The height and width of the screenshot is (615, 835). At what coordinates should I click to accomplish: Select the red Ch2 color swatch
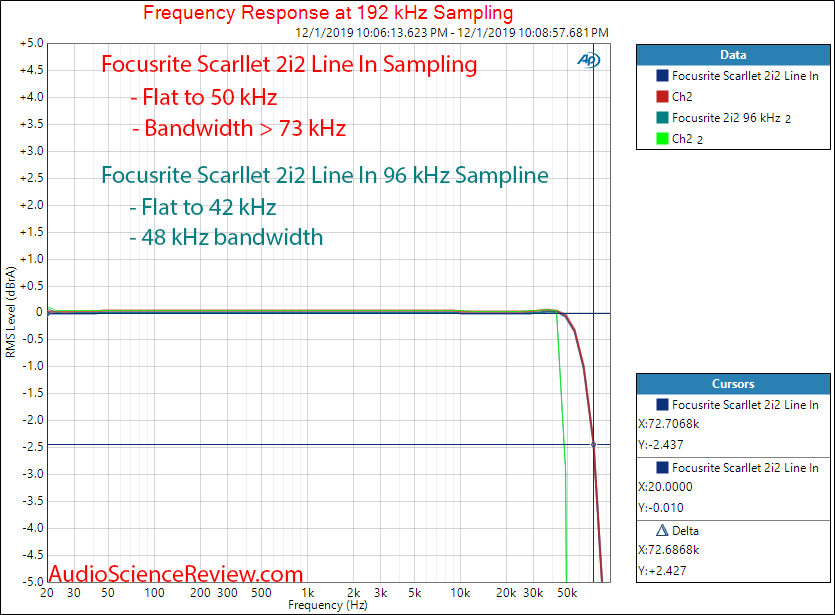coord(662,96)
